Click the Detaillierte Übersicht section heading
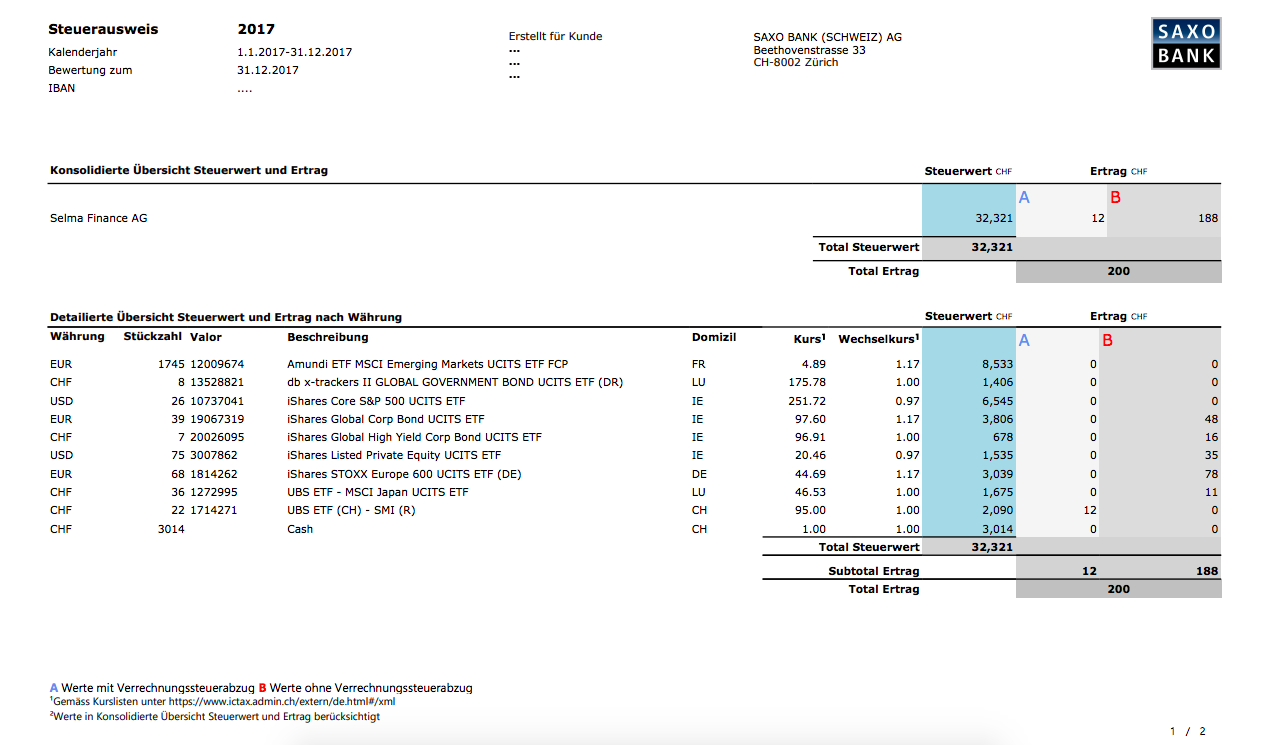 (x=226, y=317)
